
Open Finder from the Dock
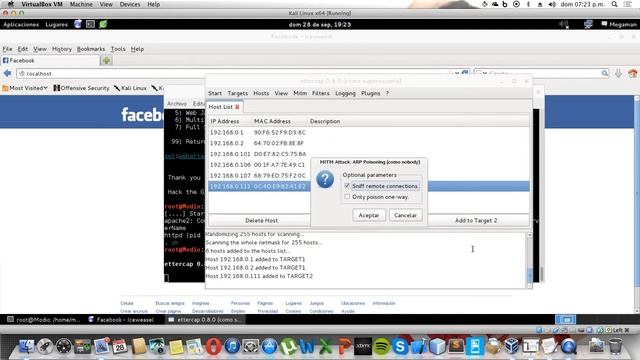(27, 347)
